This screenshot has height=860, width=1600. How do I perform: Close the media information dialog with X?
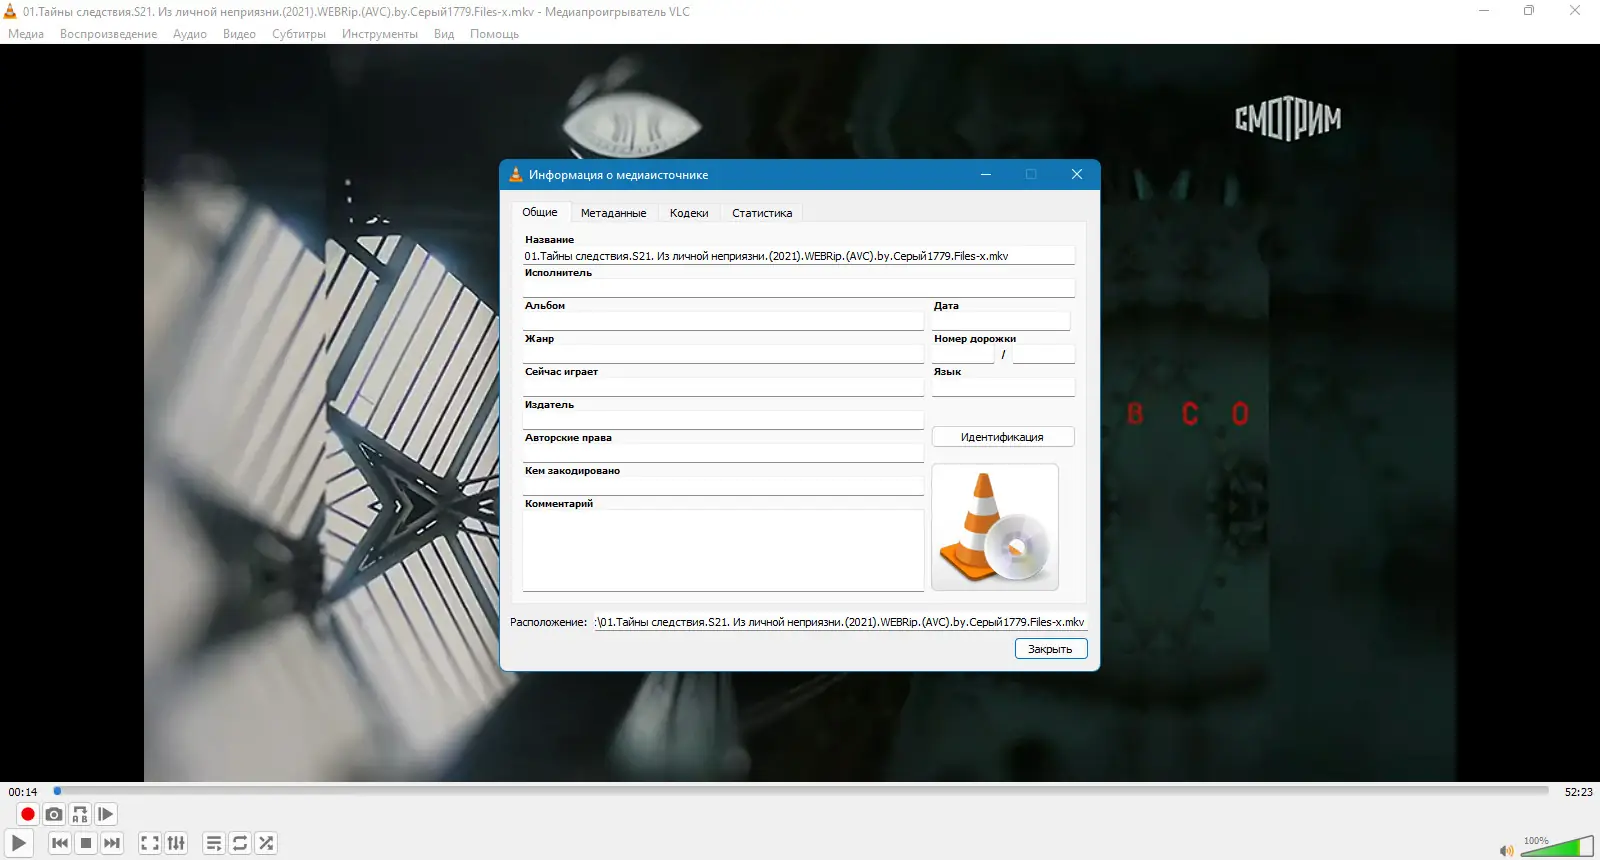coord(1077,174)
